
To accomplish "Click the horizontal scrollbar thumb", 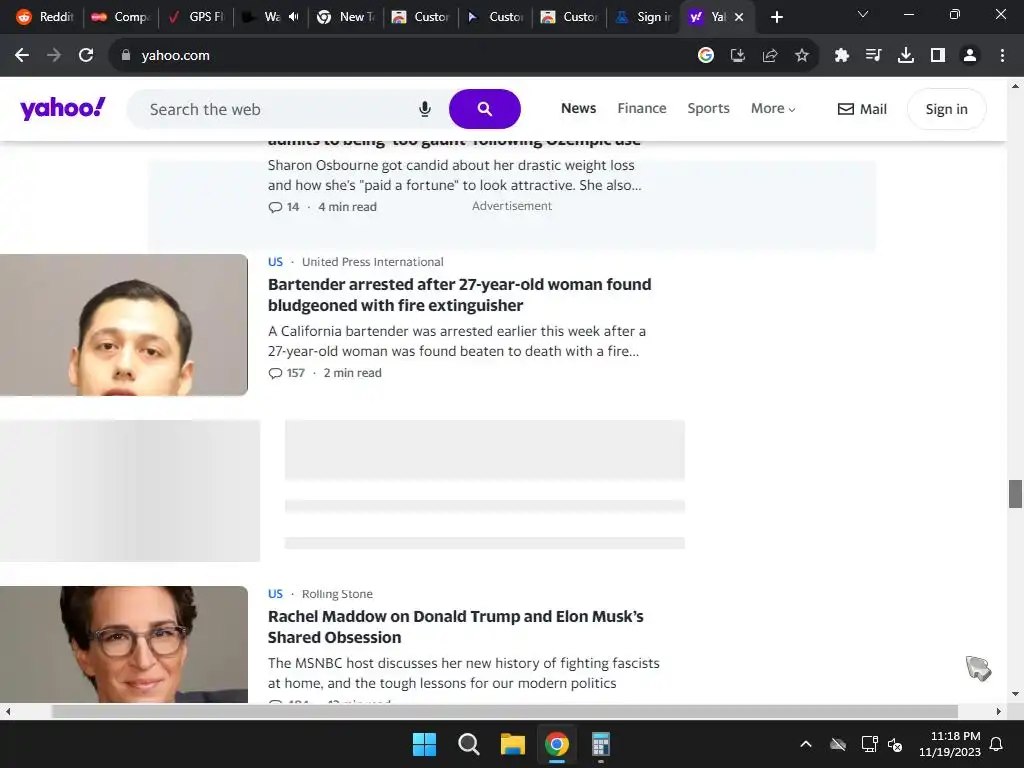I will 504,711.
